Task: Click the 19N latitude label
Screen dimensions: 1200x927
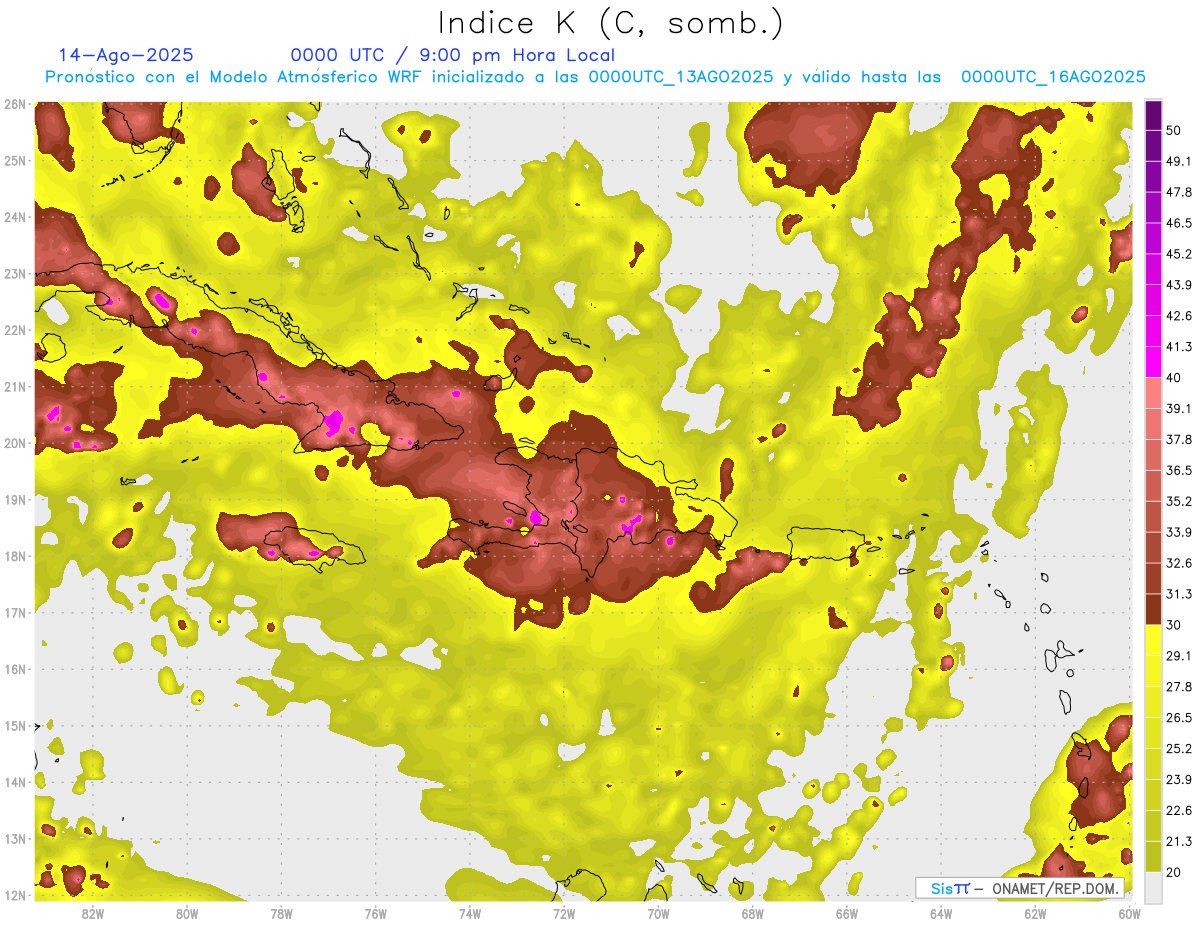Action: coord(15,499)
